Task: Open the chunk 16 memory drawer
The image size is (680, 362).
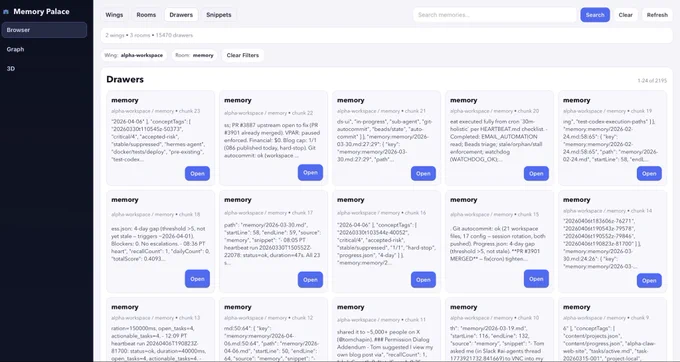Action: [423, 280]
